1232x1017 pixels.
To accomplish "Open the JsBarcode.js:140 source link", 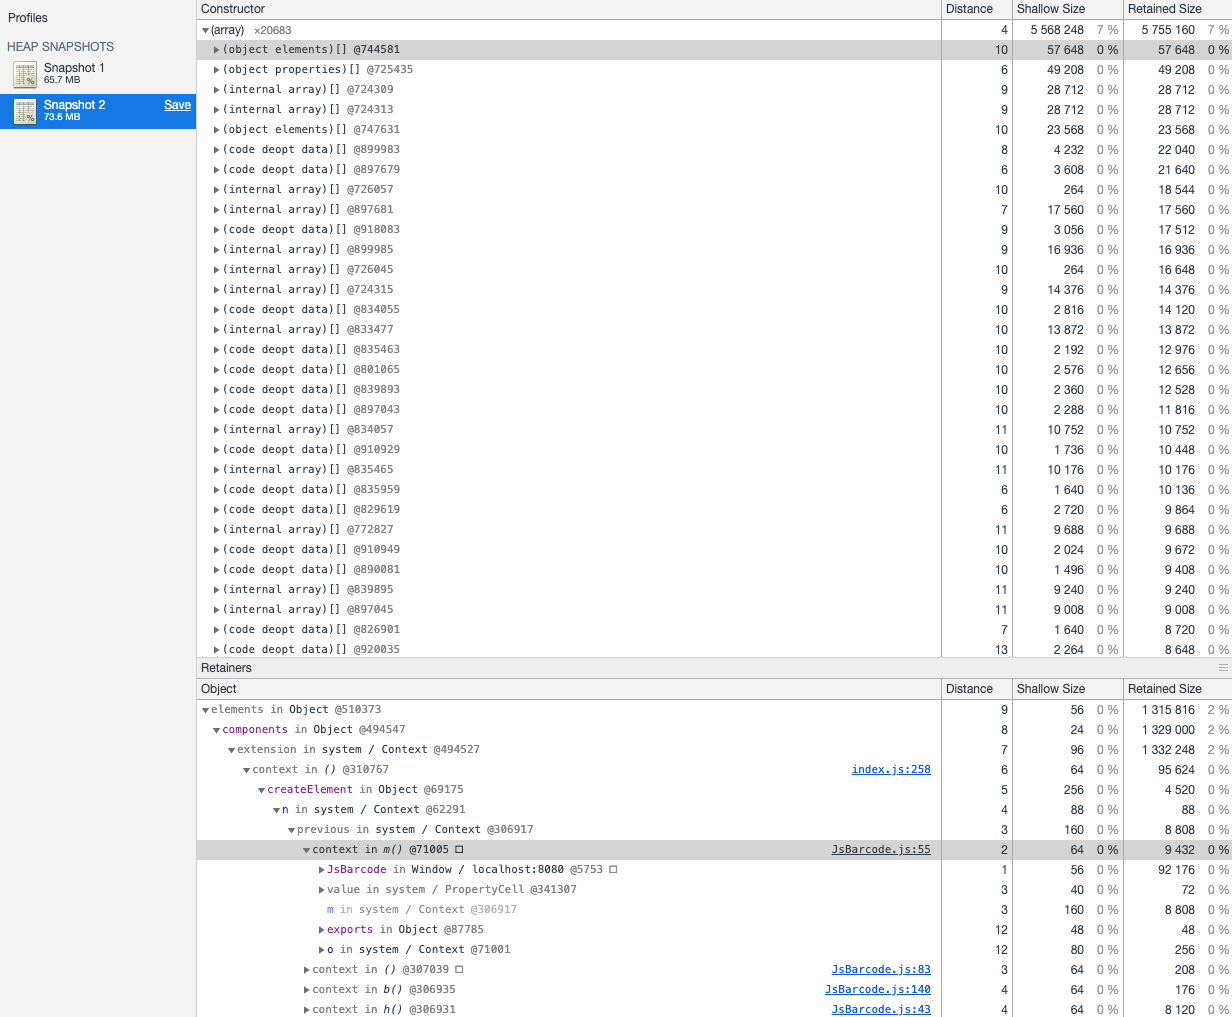I will click(877, 989).
